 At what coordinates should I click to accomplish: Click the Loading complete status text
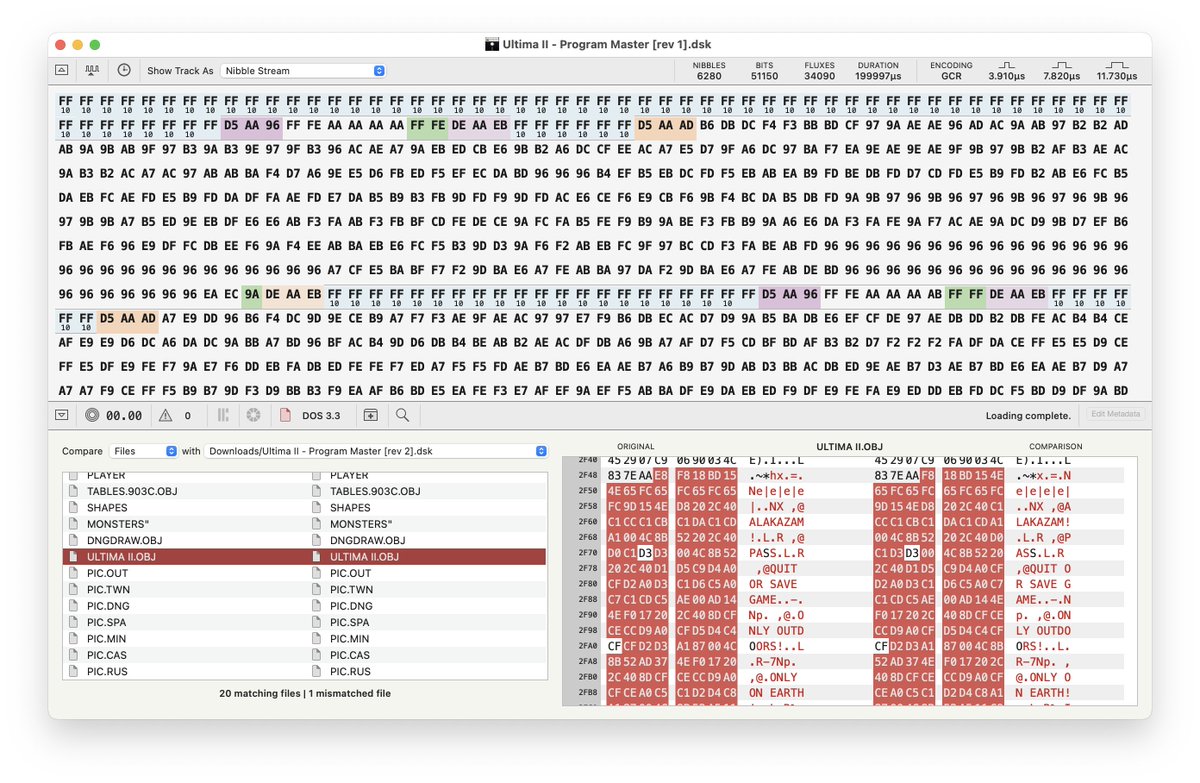(1028, 416)
